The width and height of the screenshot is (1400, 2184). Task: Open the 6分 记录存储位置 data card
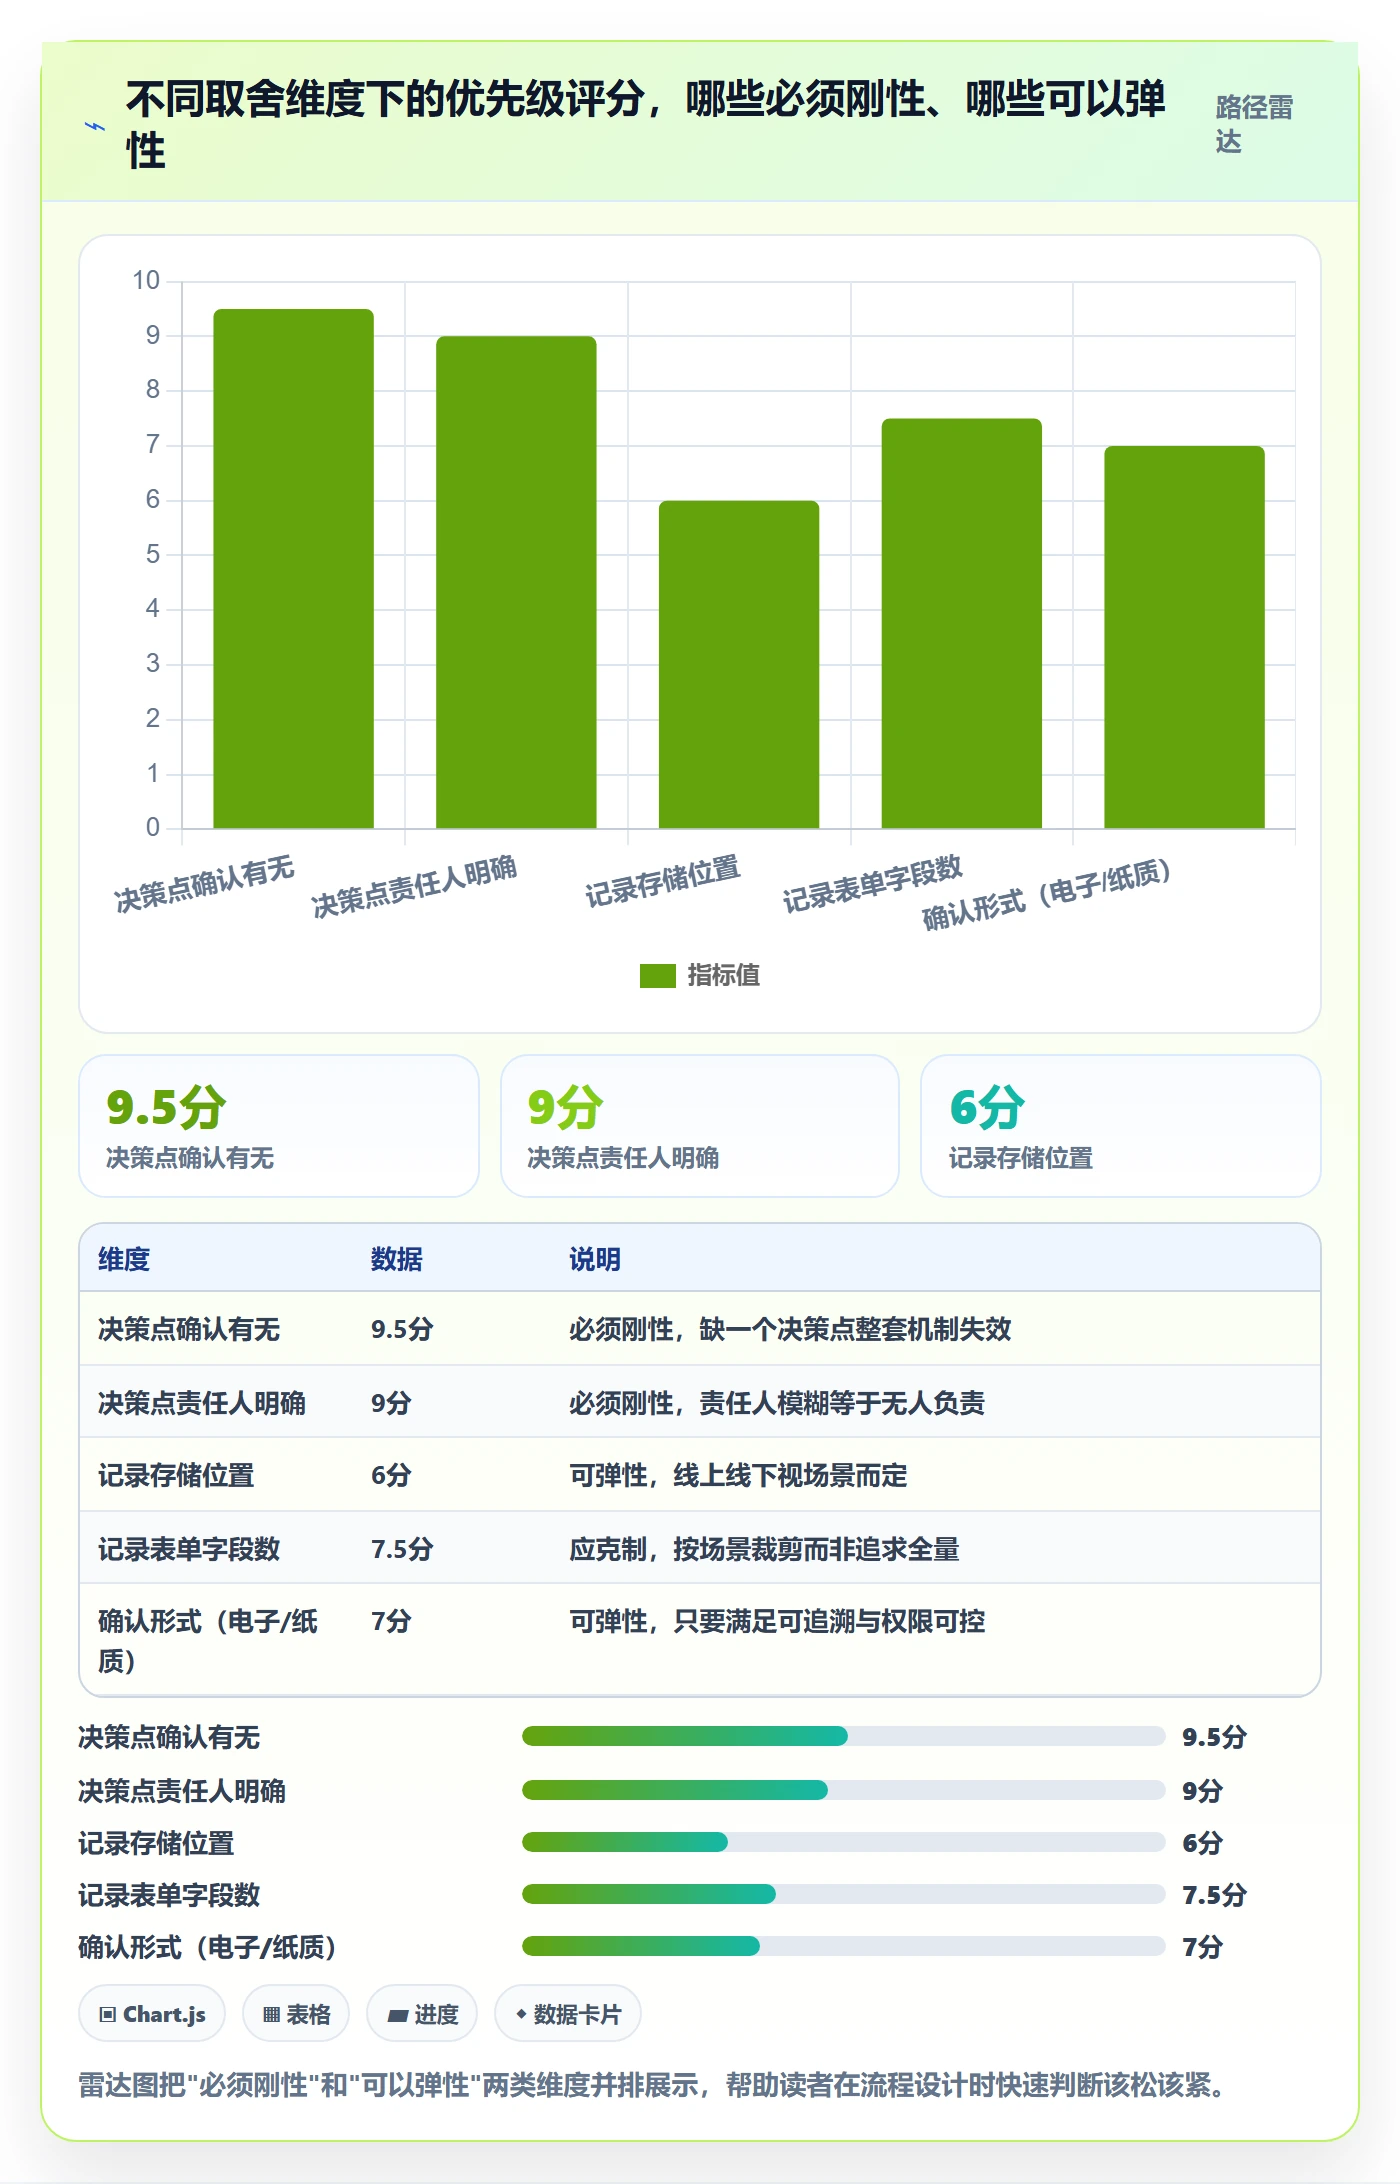tap(1121, 1126)
